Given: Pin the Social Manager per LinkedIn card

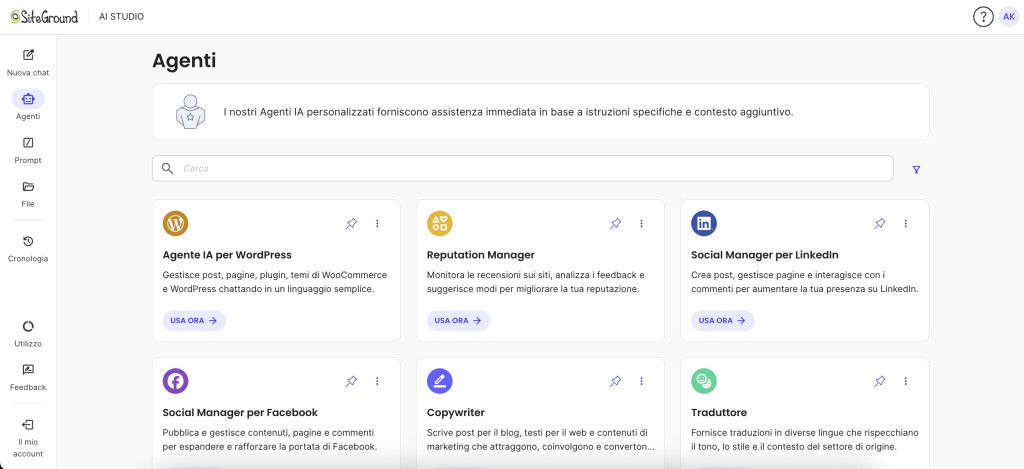Looking at the screenshot, I should click(x=880, y=223).
